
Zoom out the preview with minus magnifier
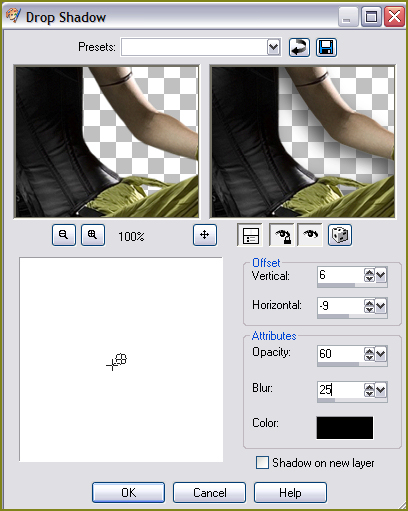[x=64, y=235]
